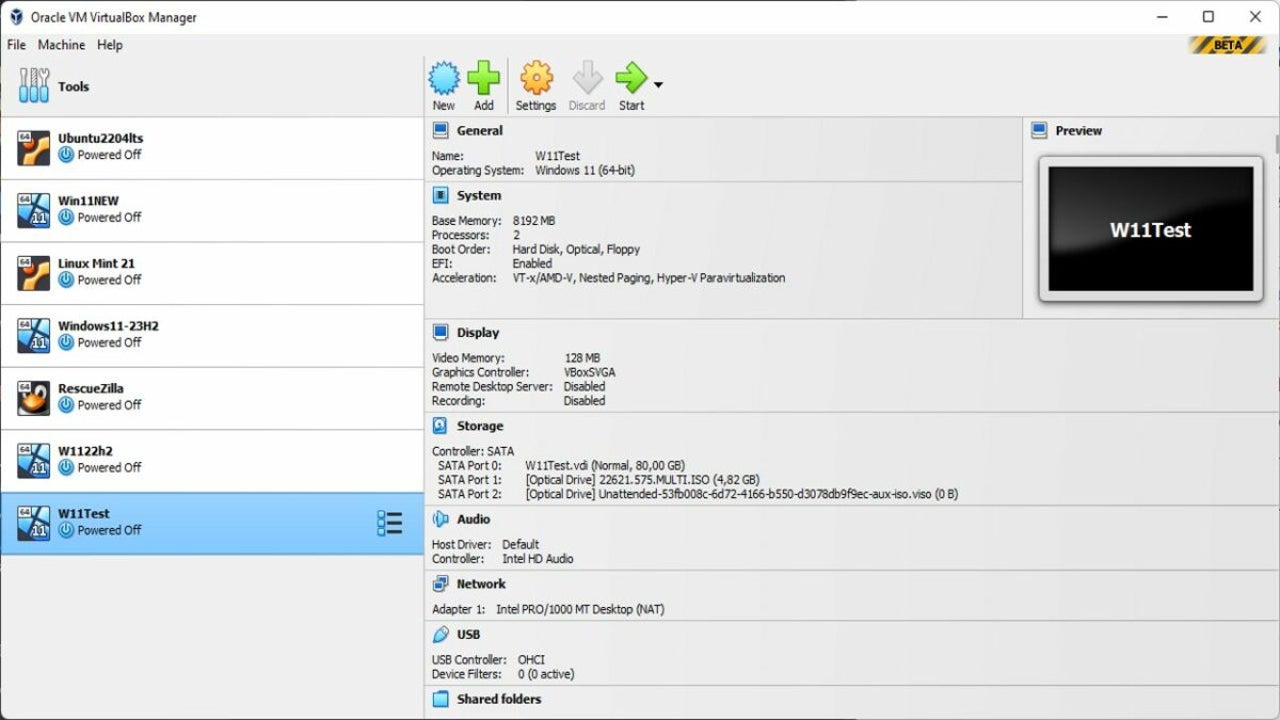The image size is (1280, 720).
Task: Click the Base Memory 8192 MB value
Action: (x=534, y=220)
